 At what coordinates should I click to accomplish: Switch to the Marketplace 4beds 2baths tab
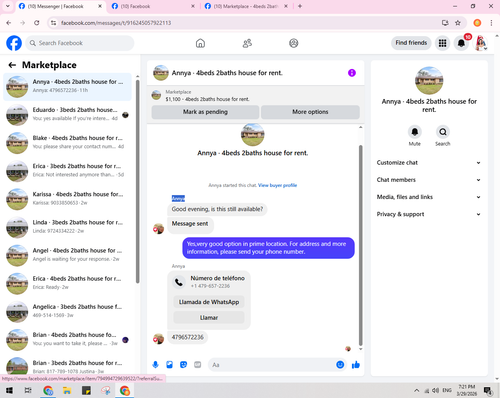(x=245, y=6)
